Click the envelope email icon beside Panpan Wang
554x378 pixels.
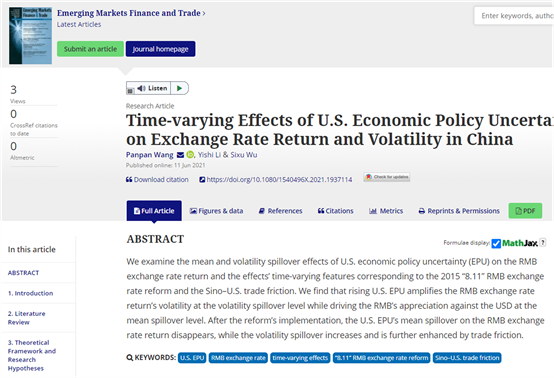pos(180,155)
